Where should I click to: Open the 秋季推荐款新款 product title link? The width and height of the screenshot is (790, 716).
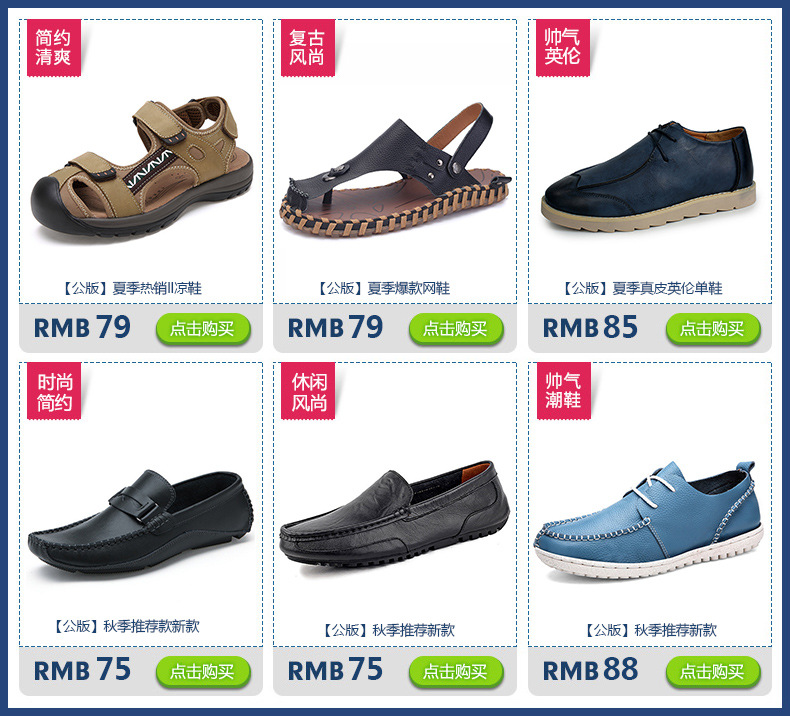[127, 626]
